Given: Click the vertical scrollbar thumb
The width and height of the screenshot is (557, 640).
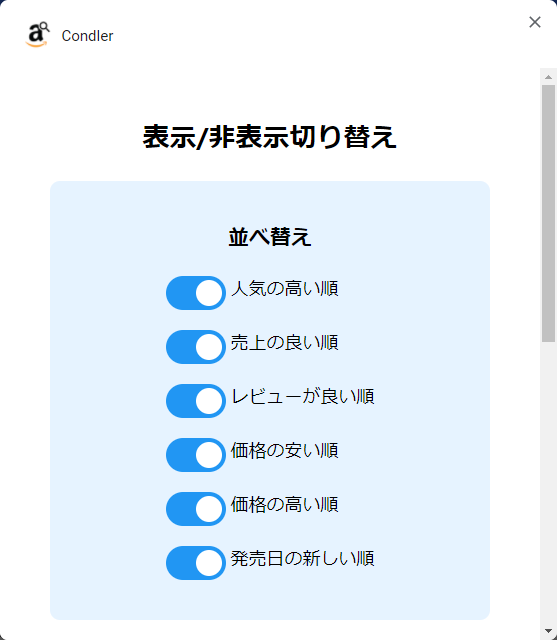Looking at the screenshot, I should (548, 213).
